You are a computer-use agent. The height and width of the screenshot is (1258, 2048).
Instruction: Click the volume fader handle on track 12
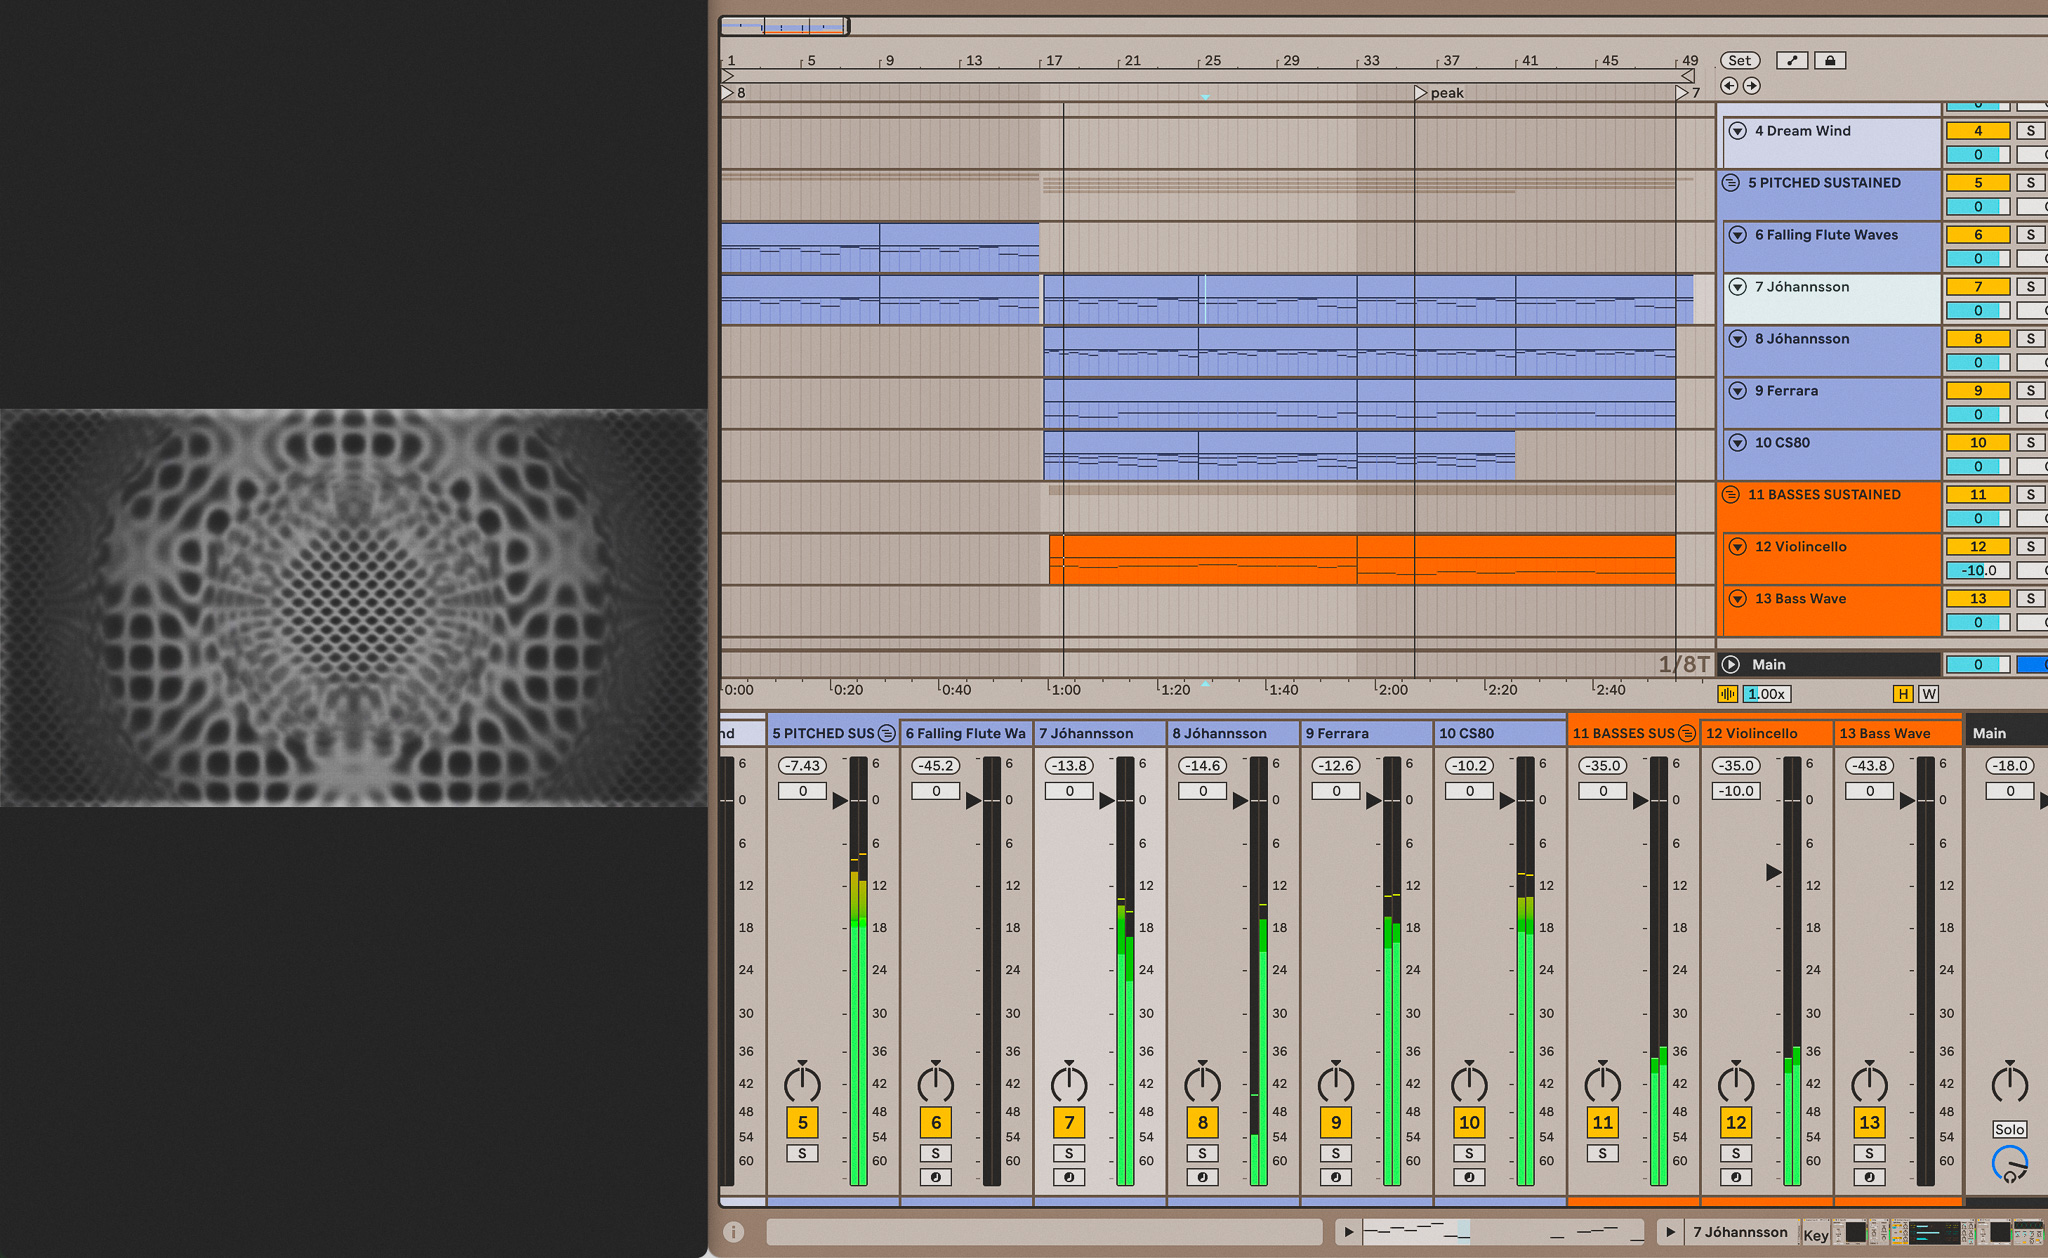[x=1774, y=872]
